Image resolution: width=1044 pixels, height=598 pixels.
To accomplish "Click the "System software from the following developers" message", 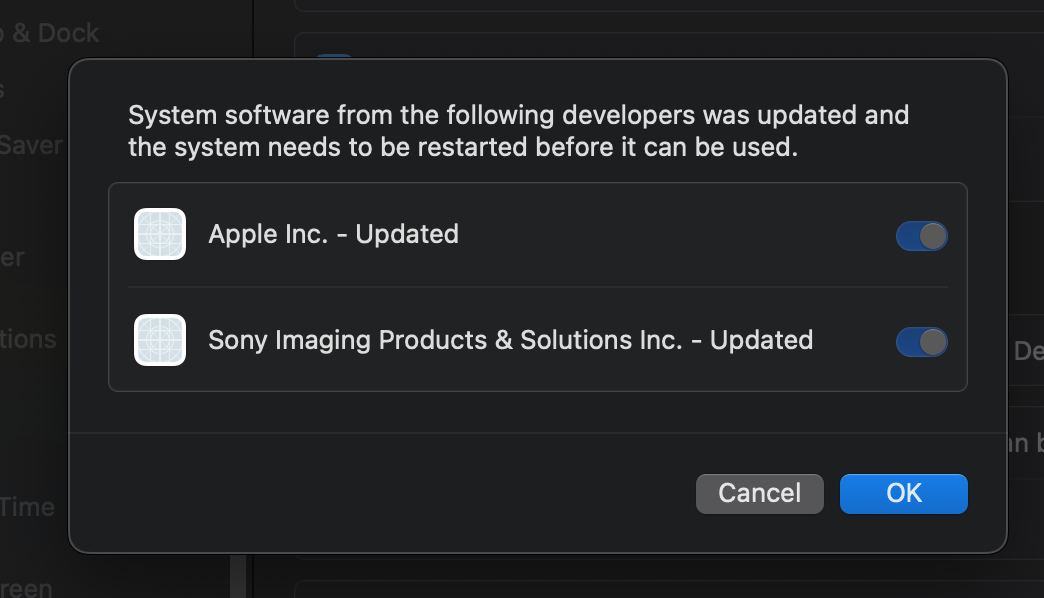I will (x=518, y=131).
